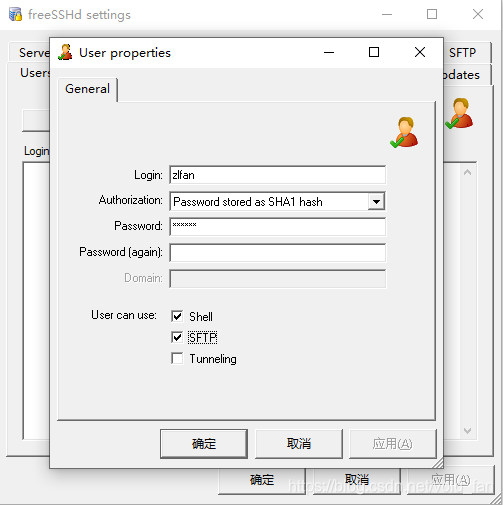Click the 'User can use:' label
The width and height of the screenshot is (503, 505).
(124, 315)
